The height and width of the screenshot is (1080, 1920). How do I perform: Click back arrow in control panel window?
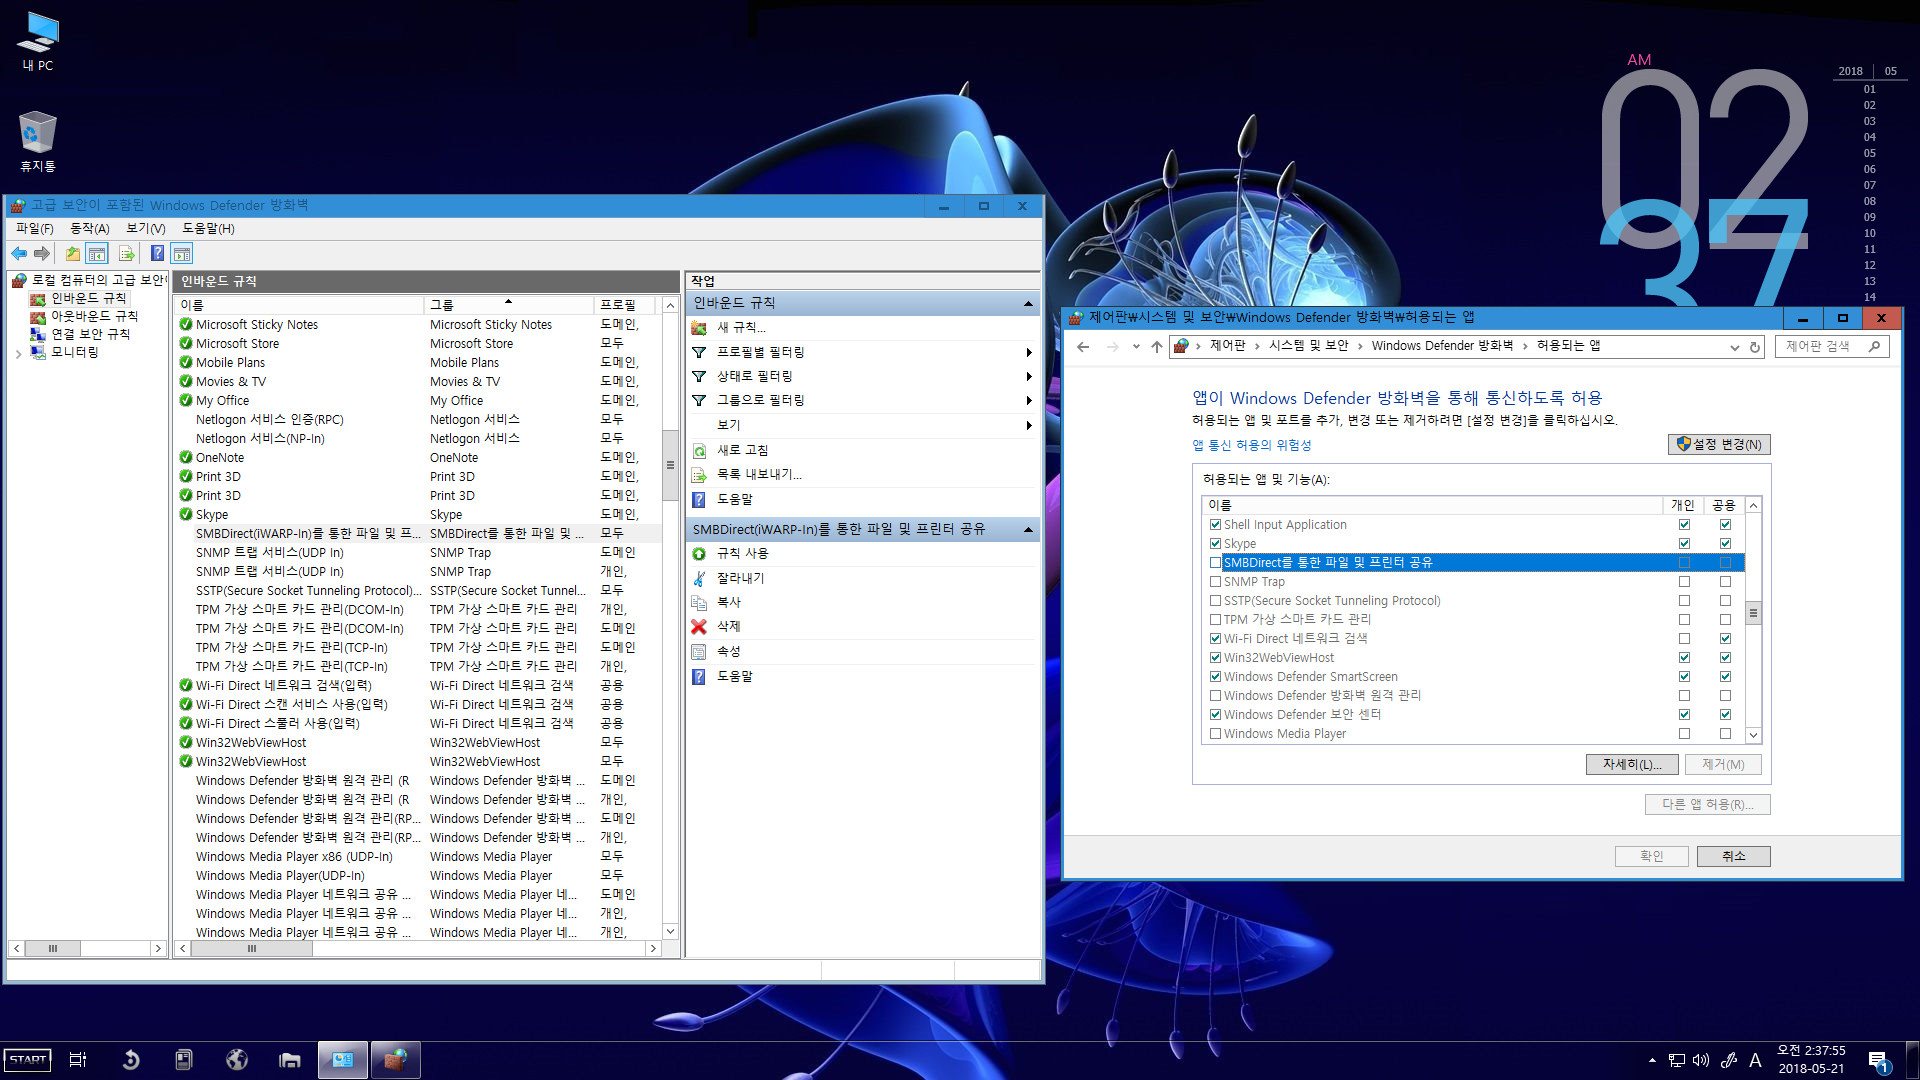(x=1083, y=347)
